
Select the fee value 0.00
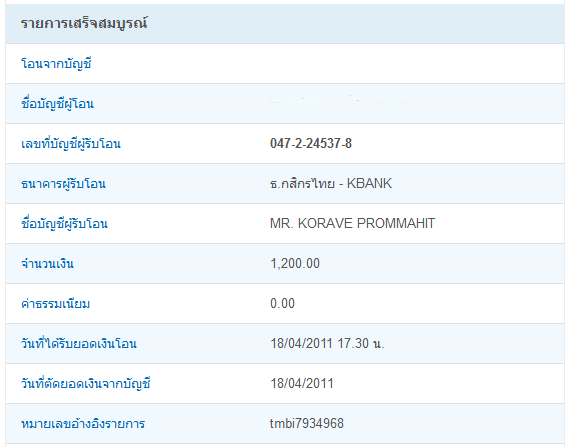point(282,303)
